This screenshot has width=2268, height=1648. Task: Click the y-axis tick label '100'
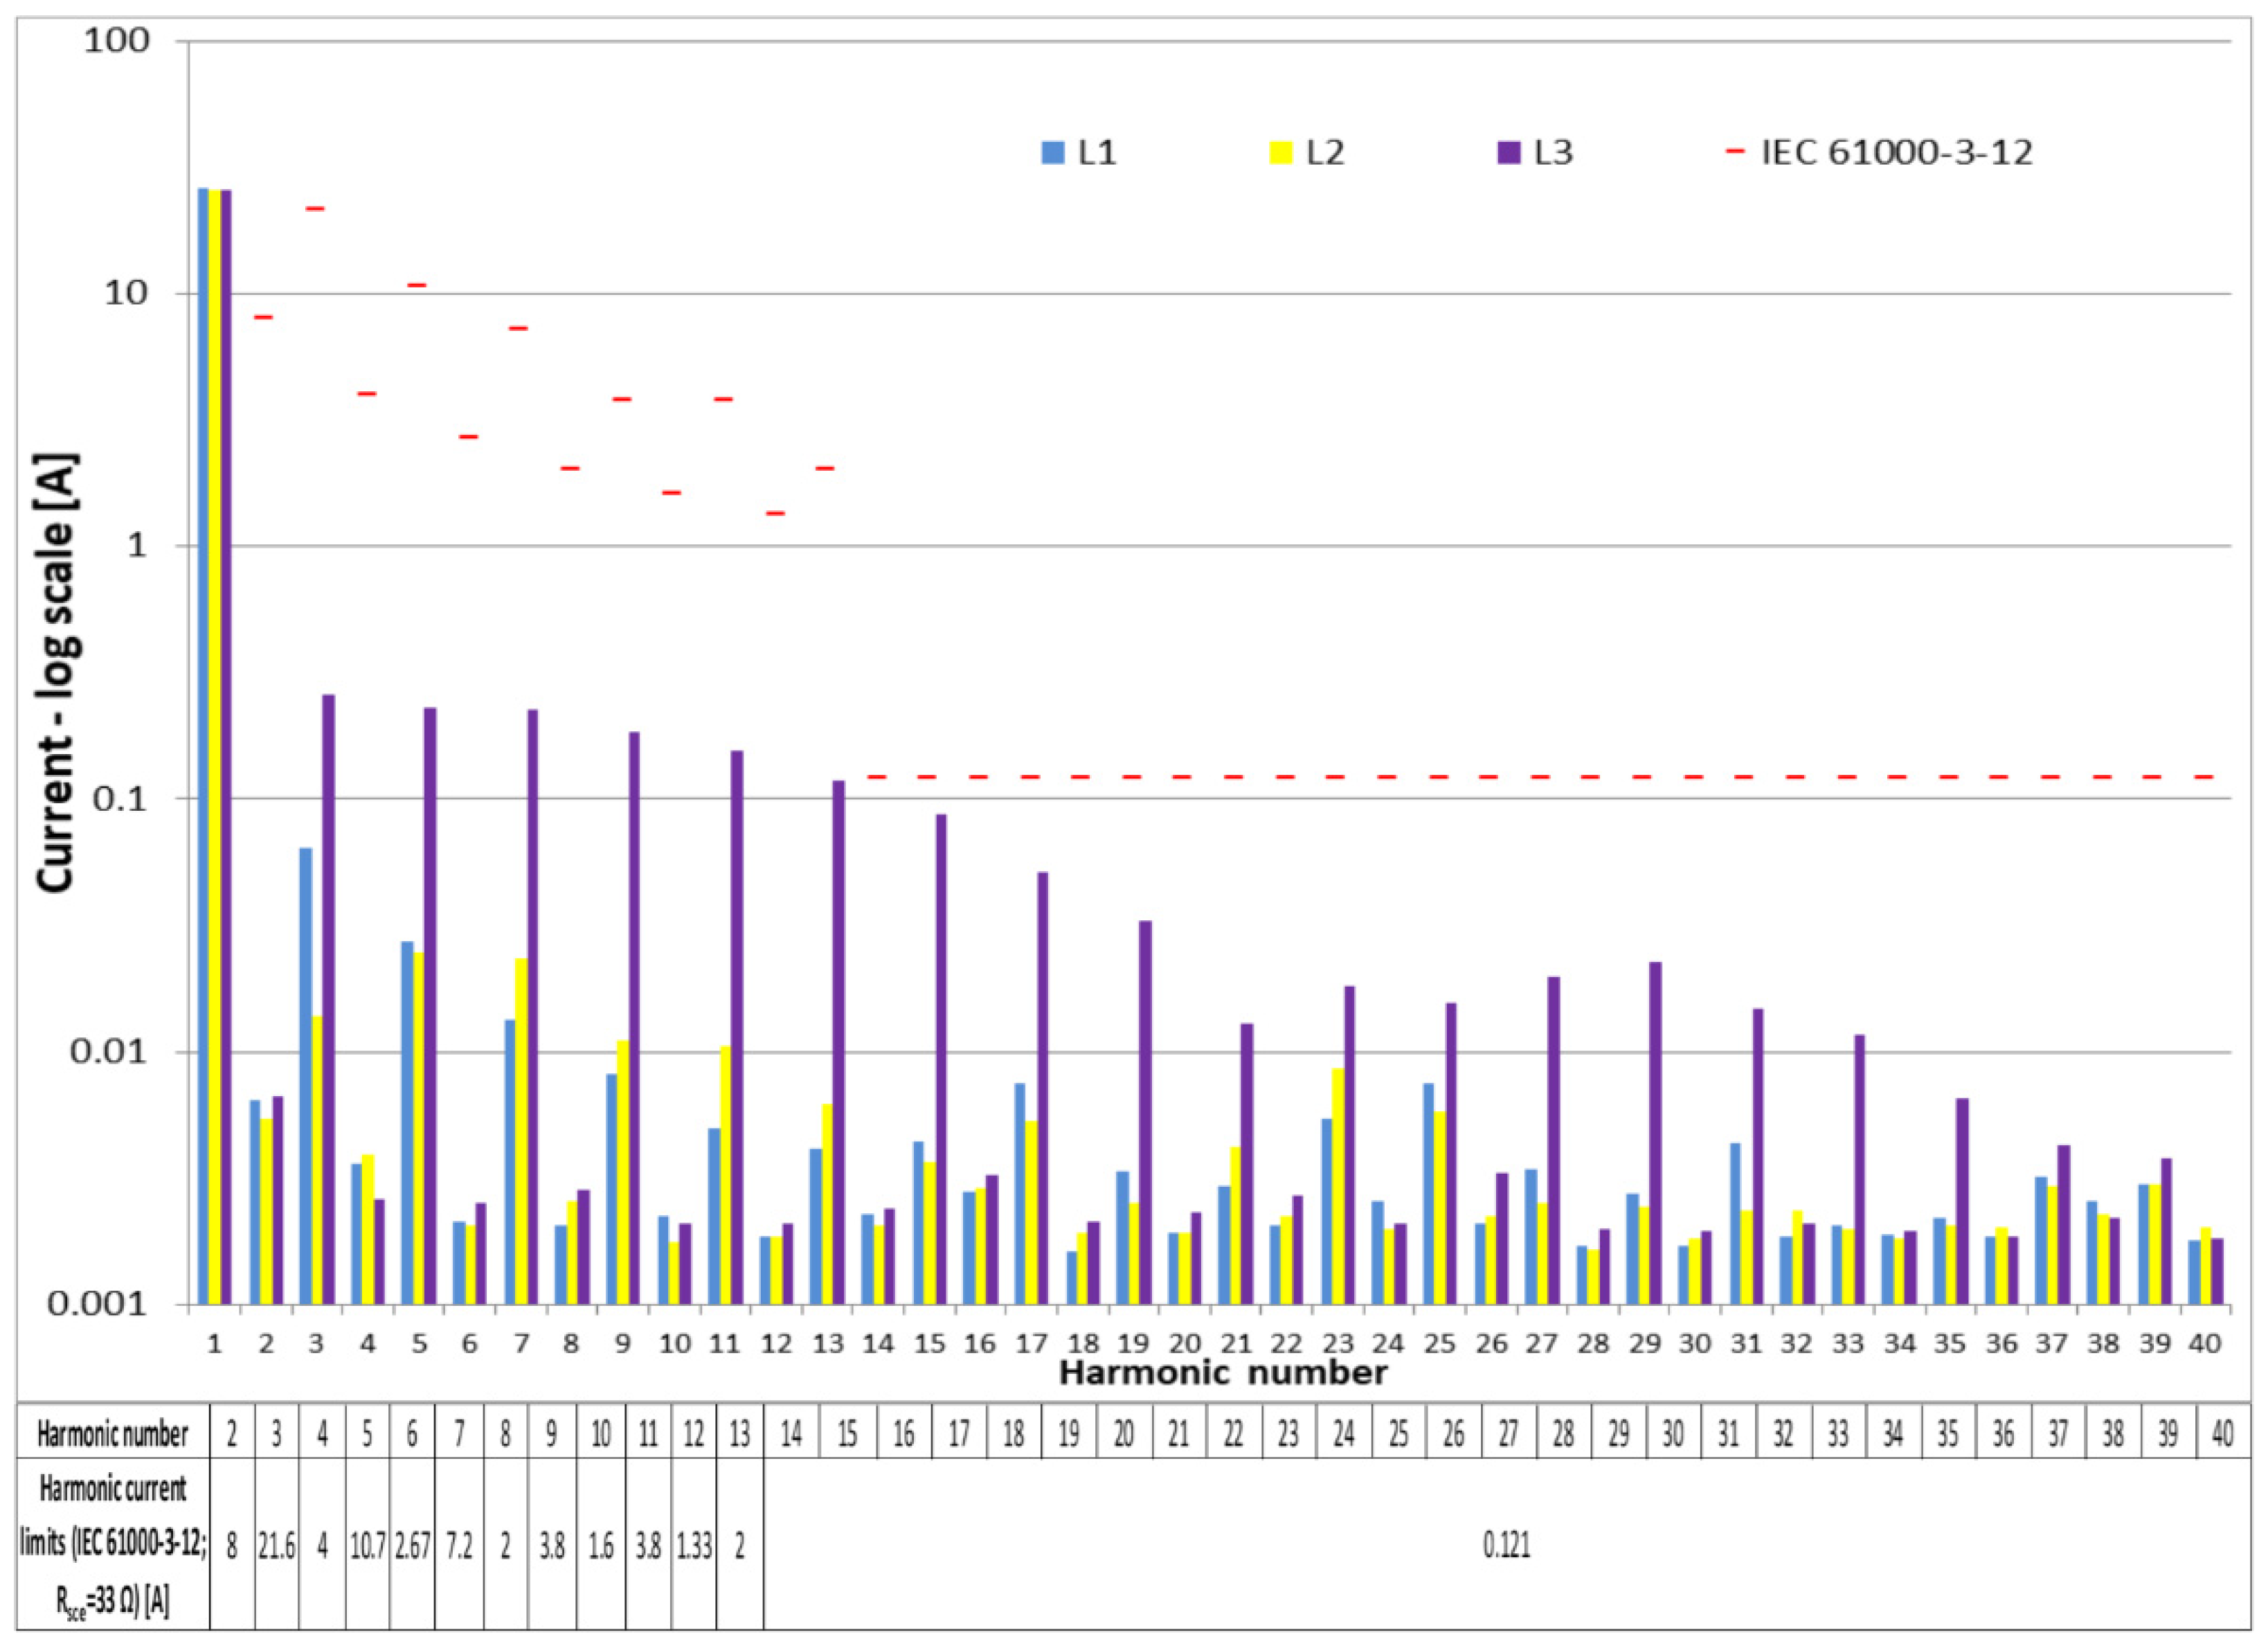pos(116,40)
